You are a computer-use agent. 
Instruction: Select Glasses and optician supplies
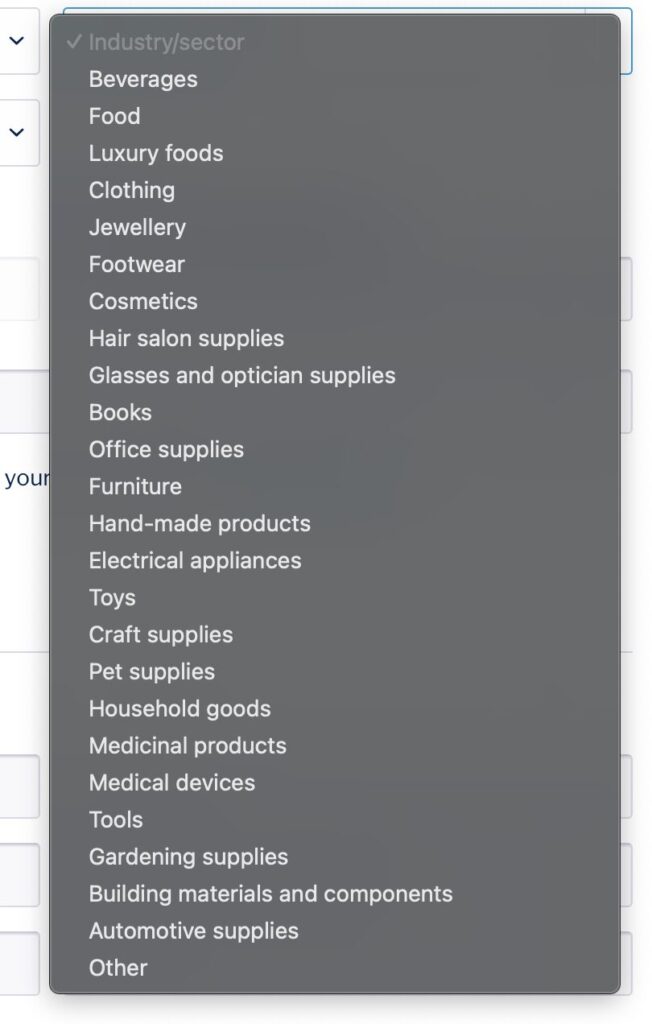point(242,375)
